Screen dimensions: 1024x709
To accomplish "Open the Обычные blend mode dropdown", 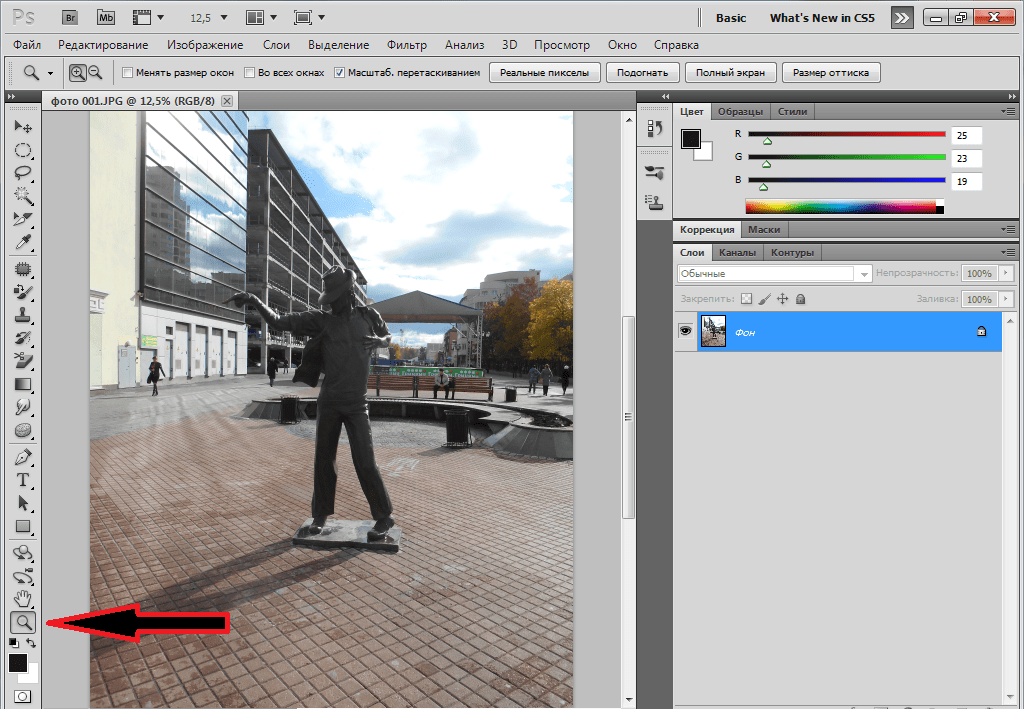I will point(774,273).
